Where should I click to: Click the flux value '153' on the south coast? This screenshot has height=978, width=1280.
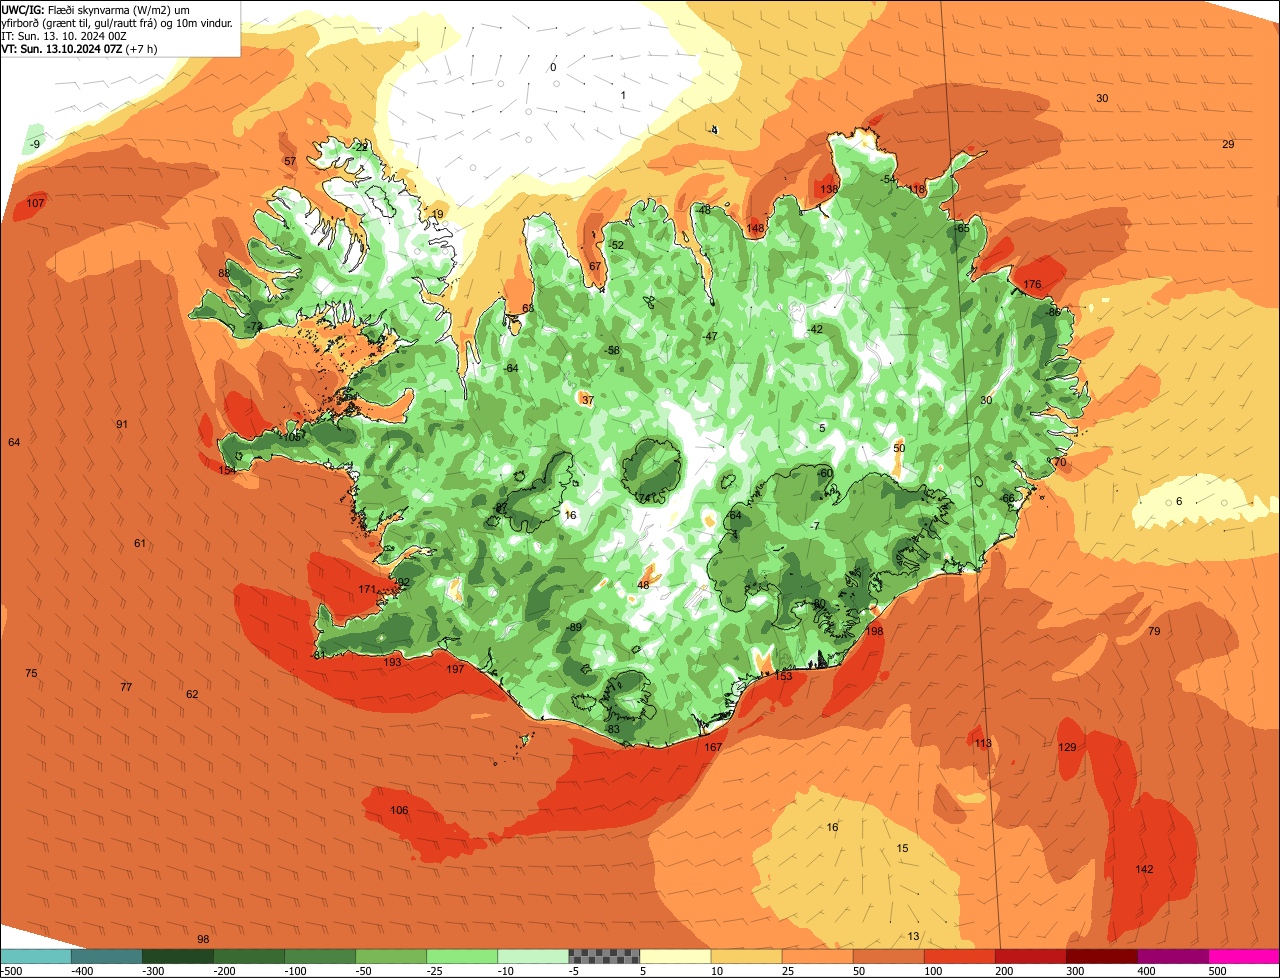click(x=783, y=677)
